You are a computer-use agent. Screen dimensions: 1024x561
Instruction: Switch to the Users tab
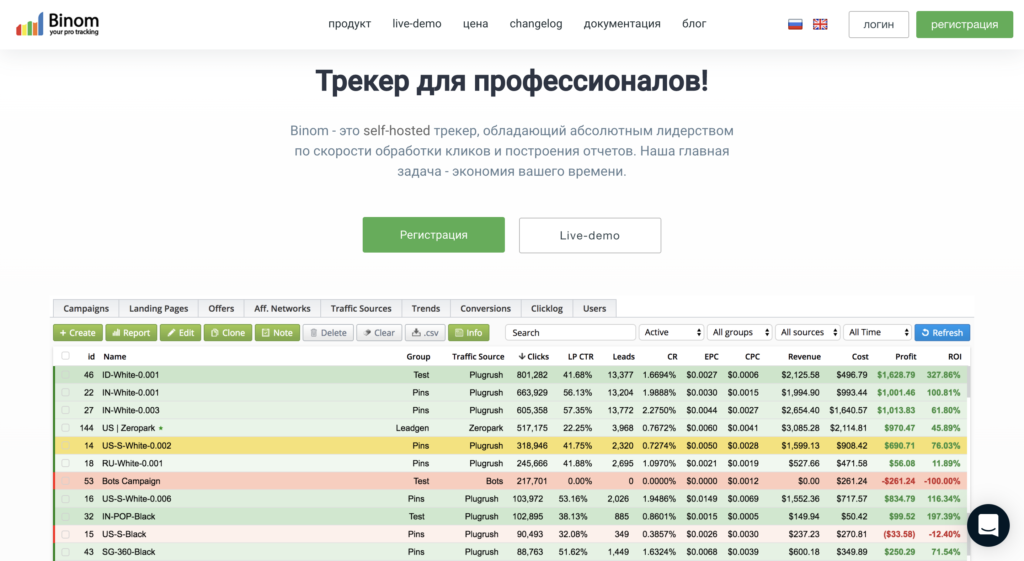click(594, 308)
